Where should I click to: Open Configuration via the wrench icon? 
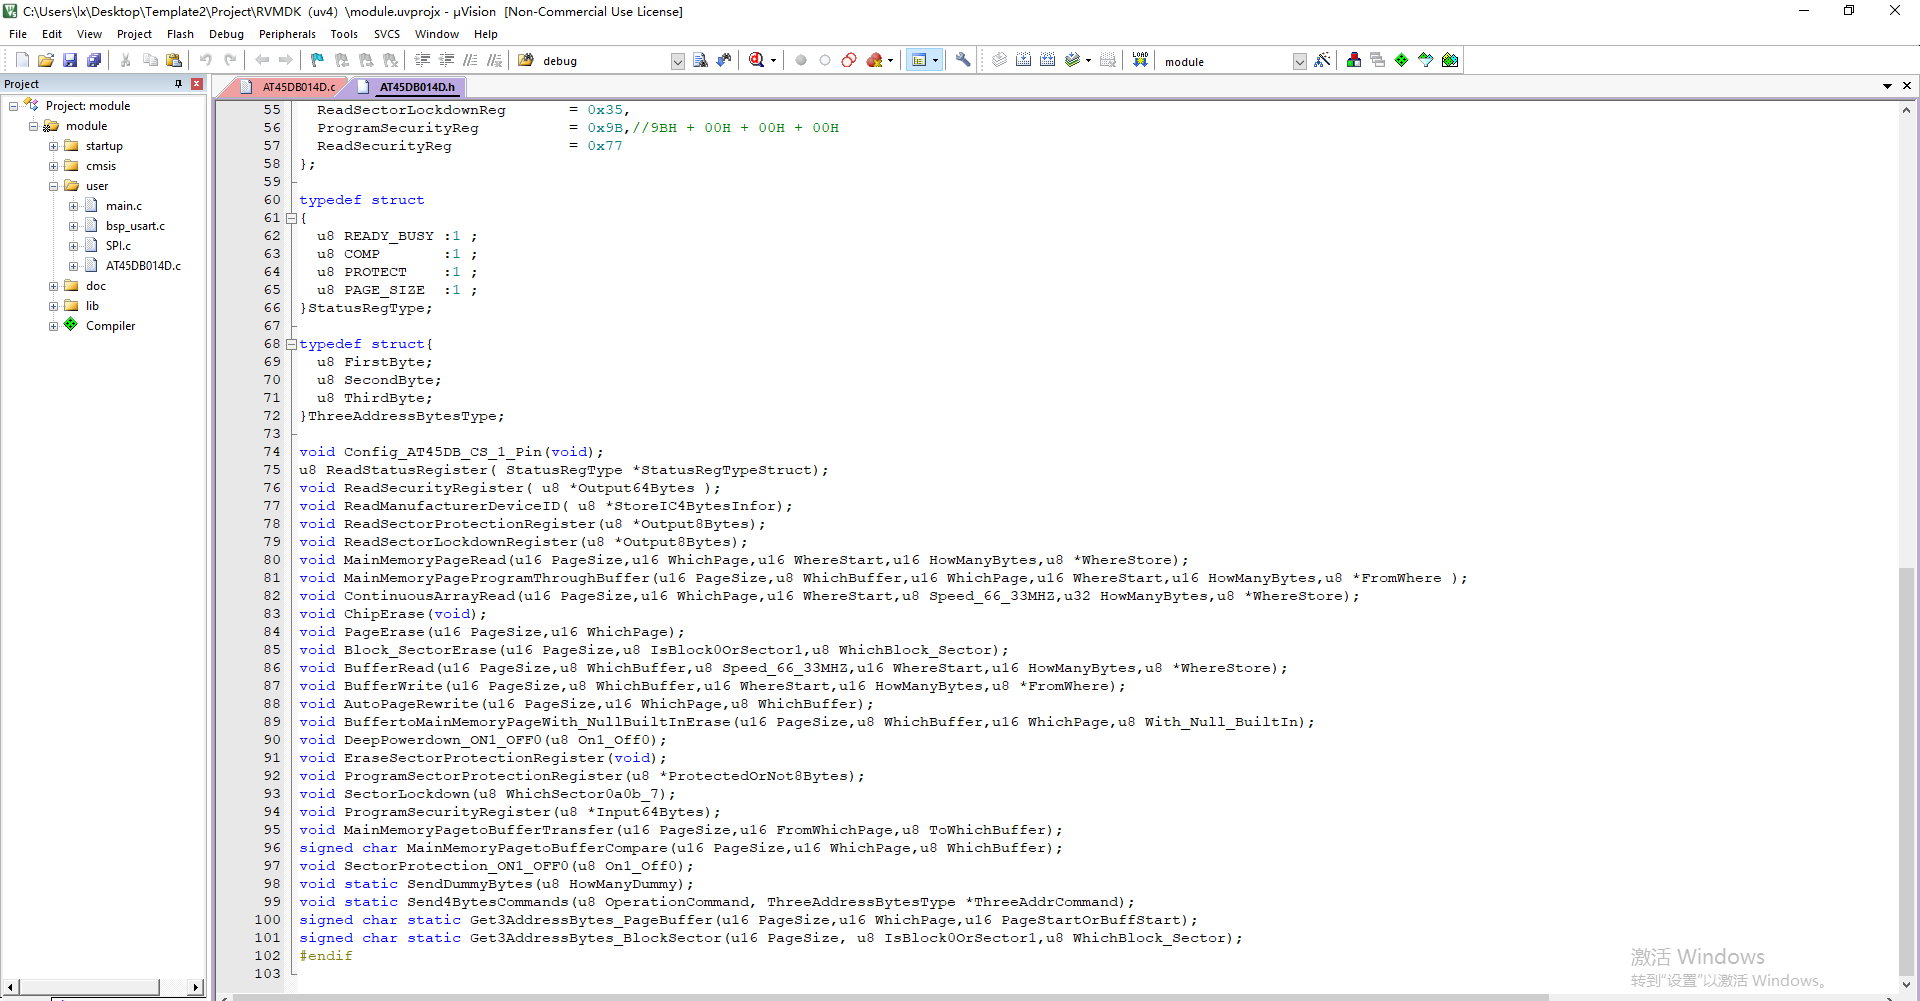pyautogui.click(x=963, y=61)
